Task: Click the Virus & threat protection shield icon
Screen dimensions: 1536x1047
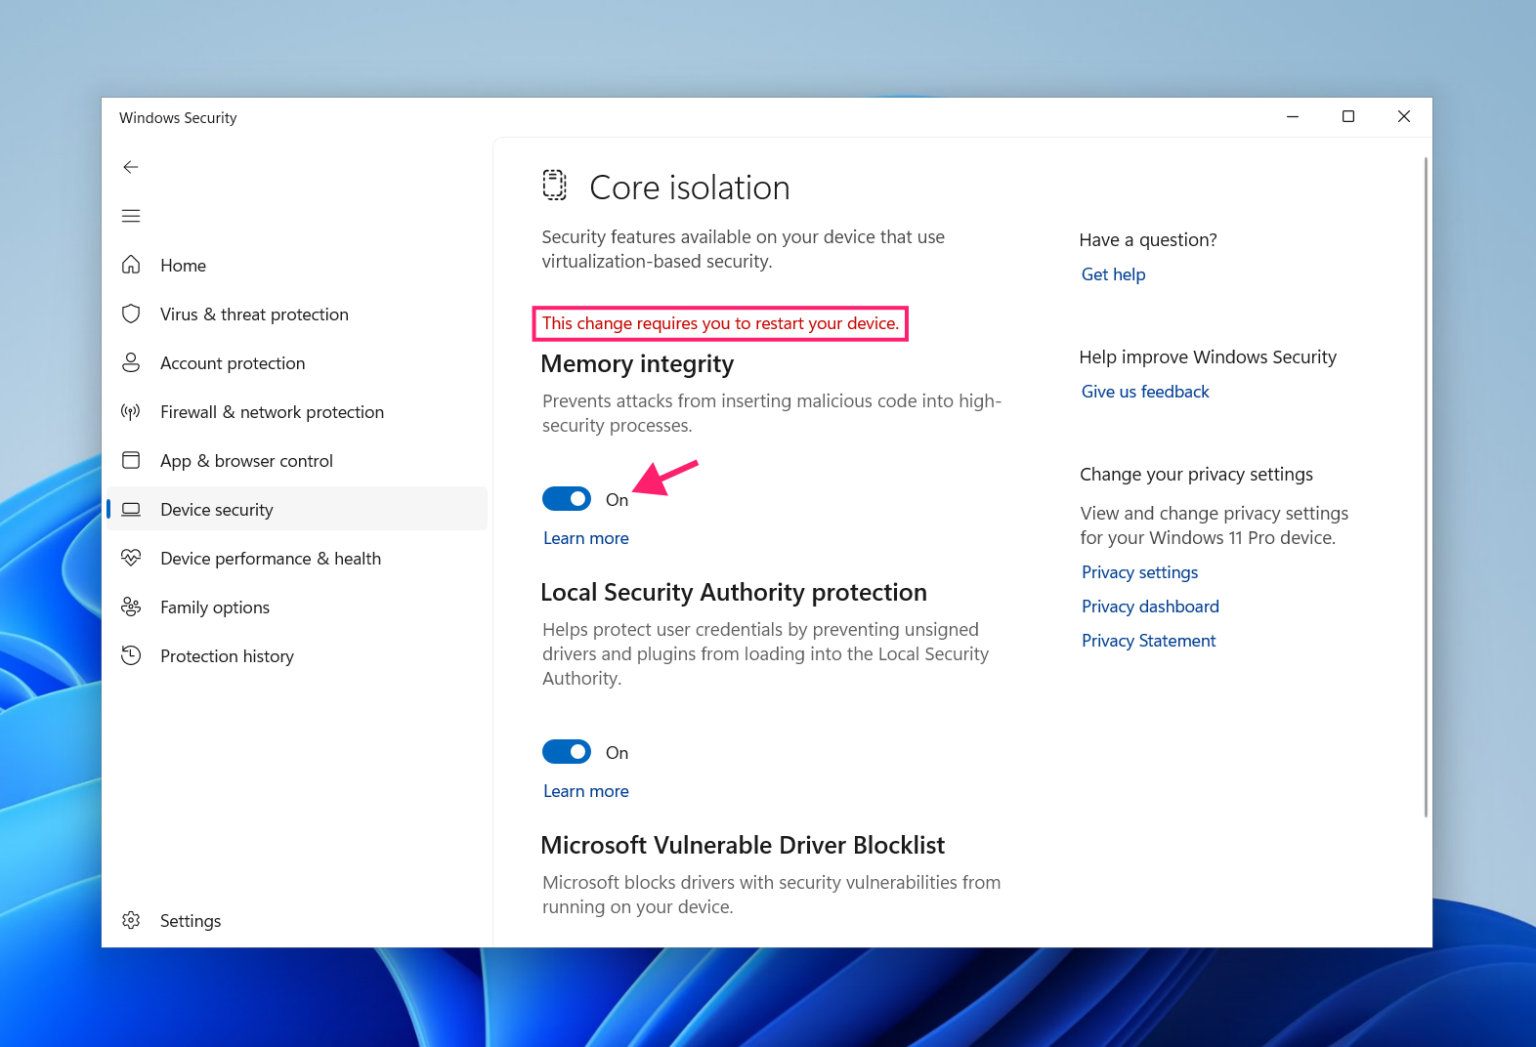Action: click(131, 314)
